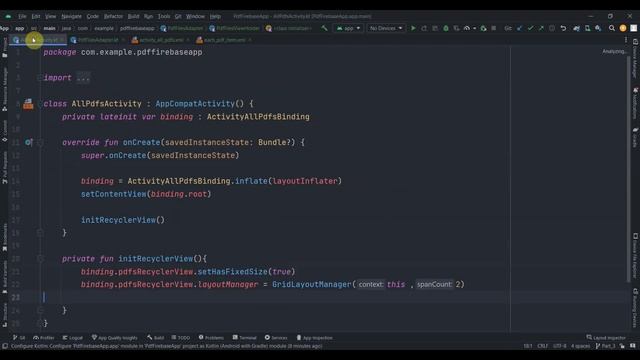Click the Stop square icon in toolbar
Screen dimensions: 640x360
[494, 28]
